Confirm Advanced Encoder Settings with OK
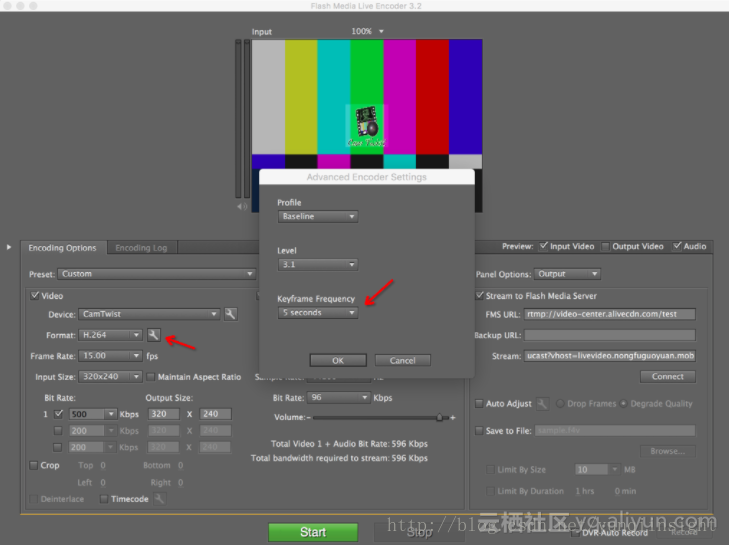 (338, 360)
